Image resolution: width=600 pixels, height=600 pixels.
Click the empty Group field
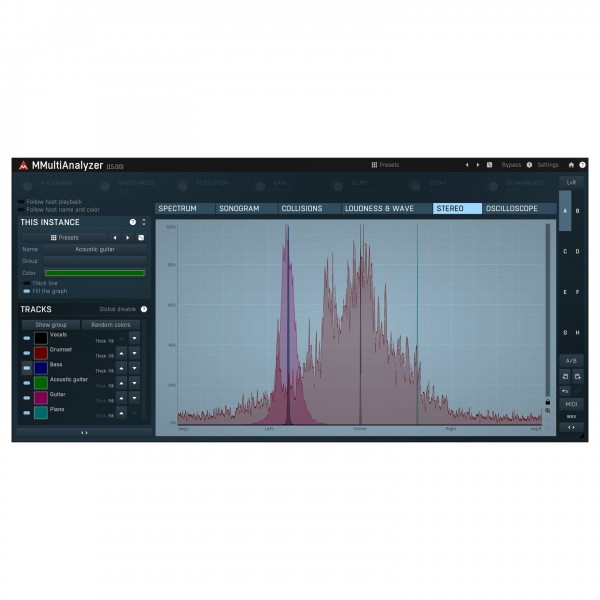pyautogui.click(x=95, y=261)
